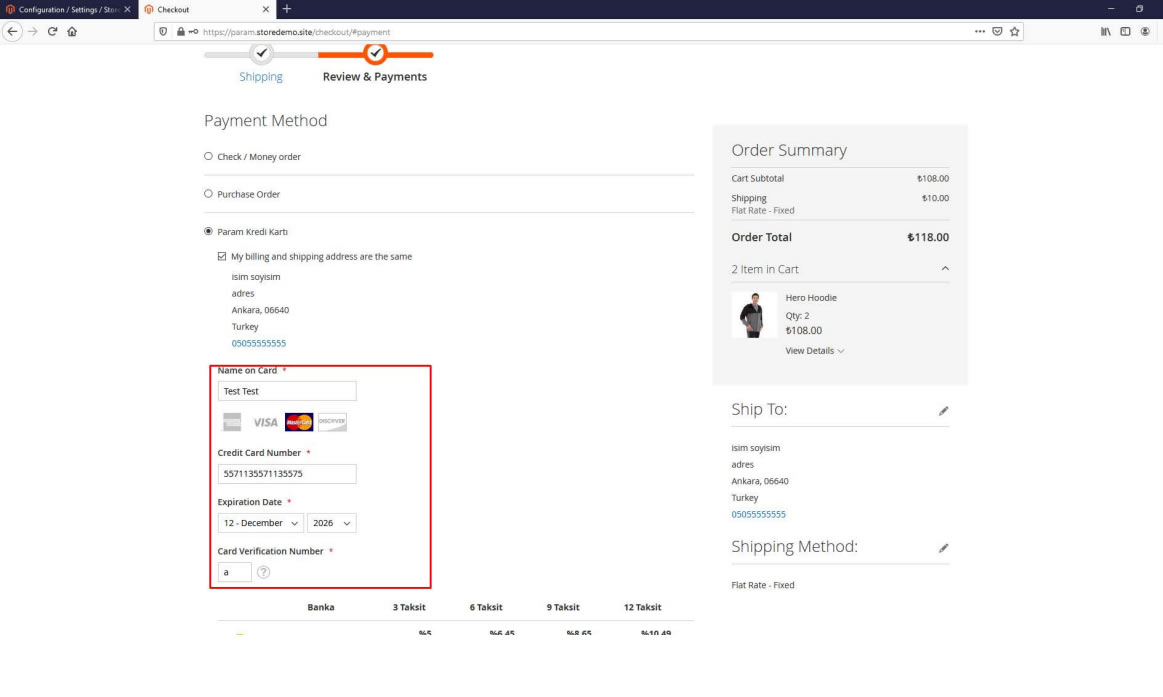Click the 3 Taksit column header

(x=409, y=607)
